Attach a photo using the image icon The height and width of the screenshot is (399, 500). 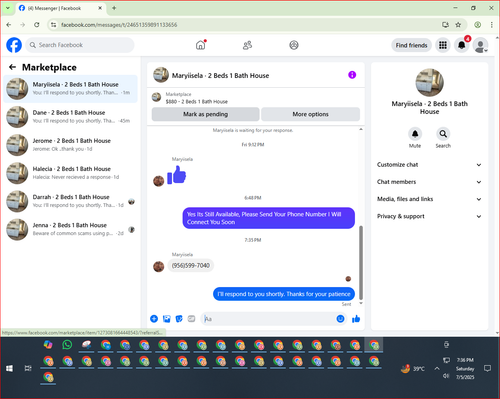pyautogui.click(x=167, y=319)
